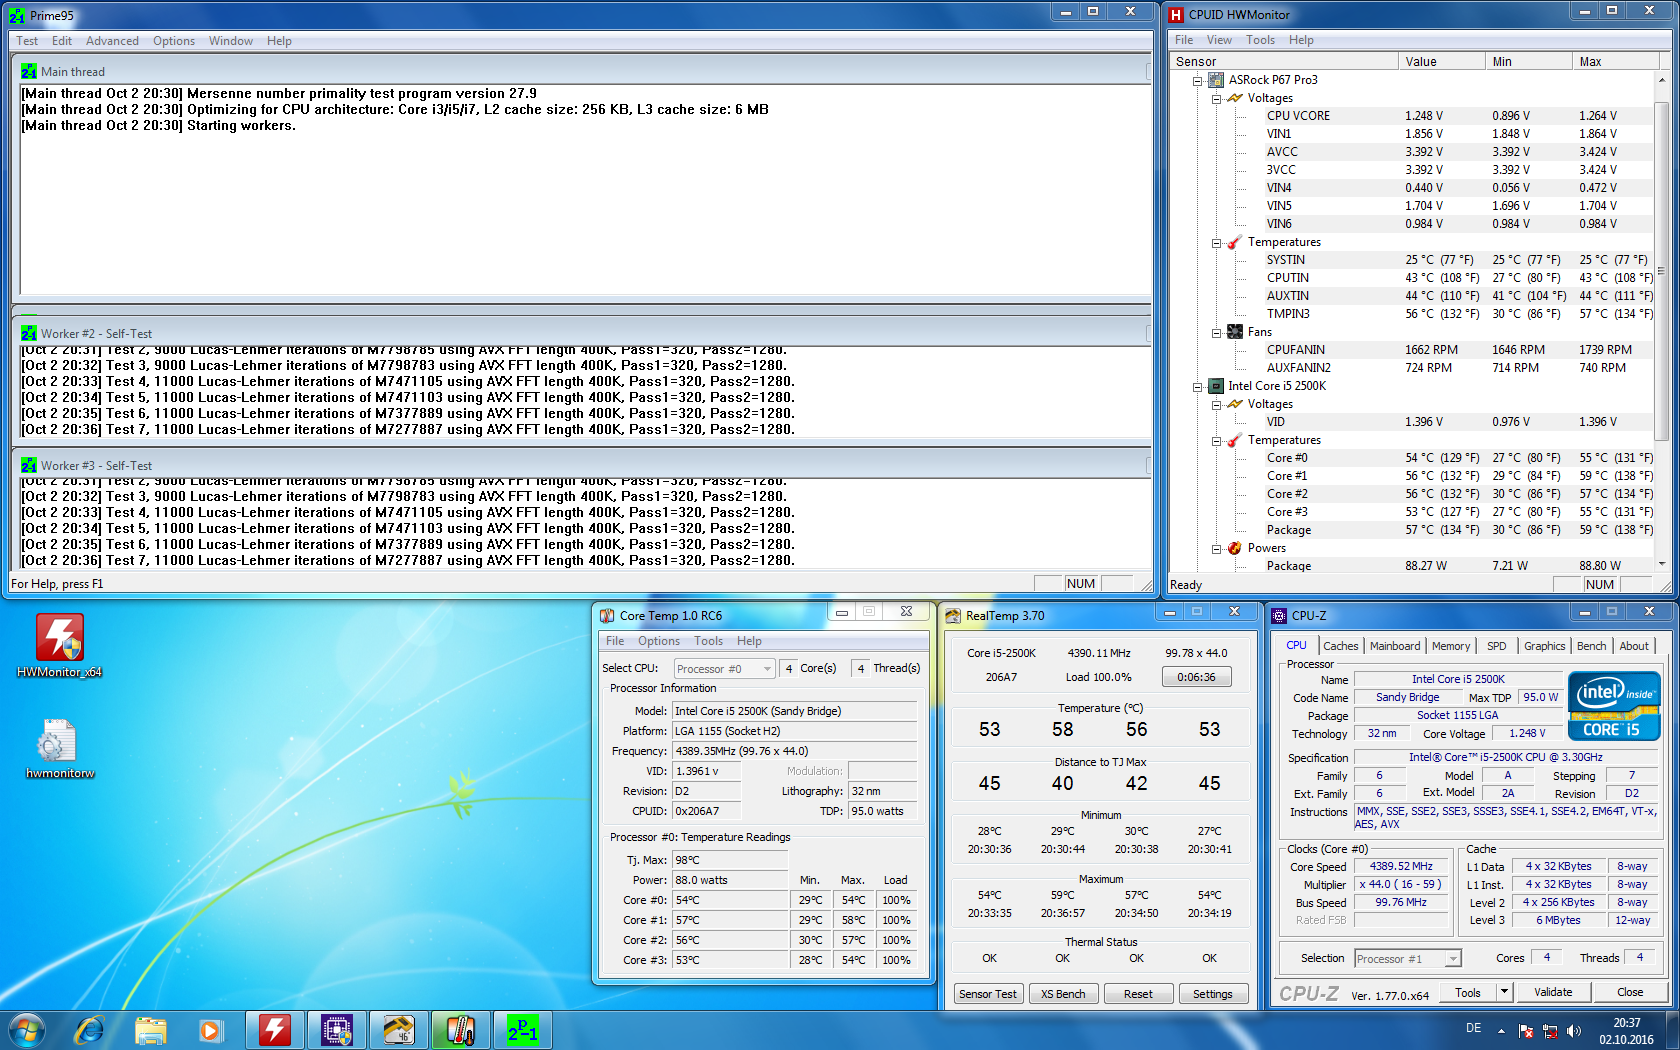Collapse Temperatures under ASRock P67 Pro3
Image resolution: width=1680 pixels, height=1050 pixels.
click(1216, 242)
